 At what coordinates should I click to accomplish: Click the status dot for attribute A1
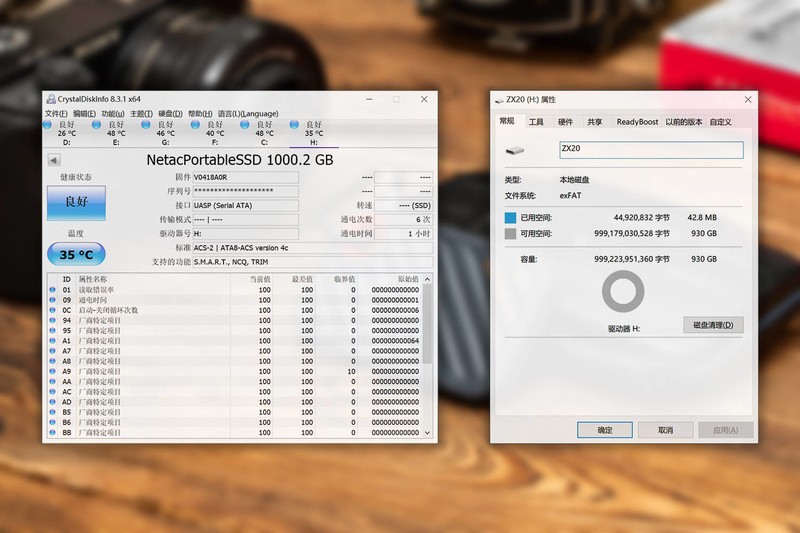pyautogui.click(x=53, y=341)
